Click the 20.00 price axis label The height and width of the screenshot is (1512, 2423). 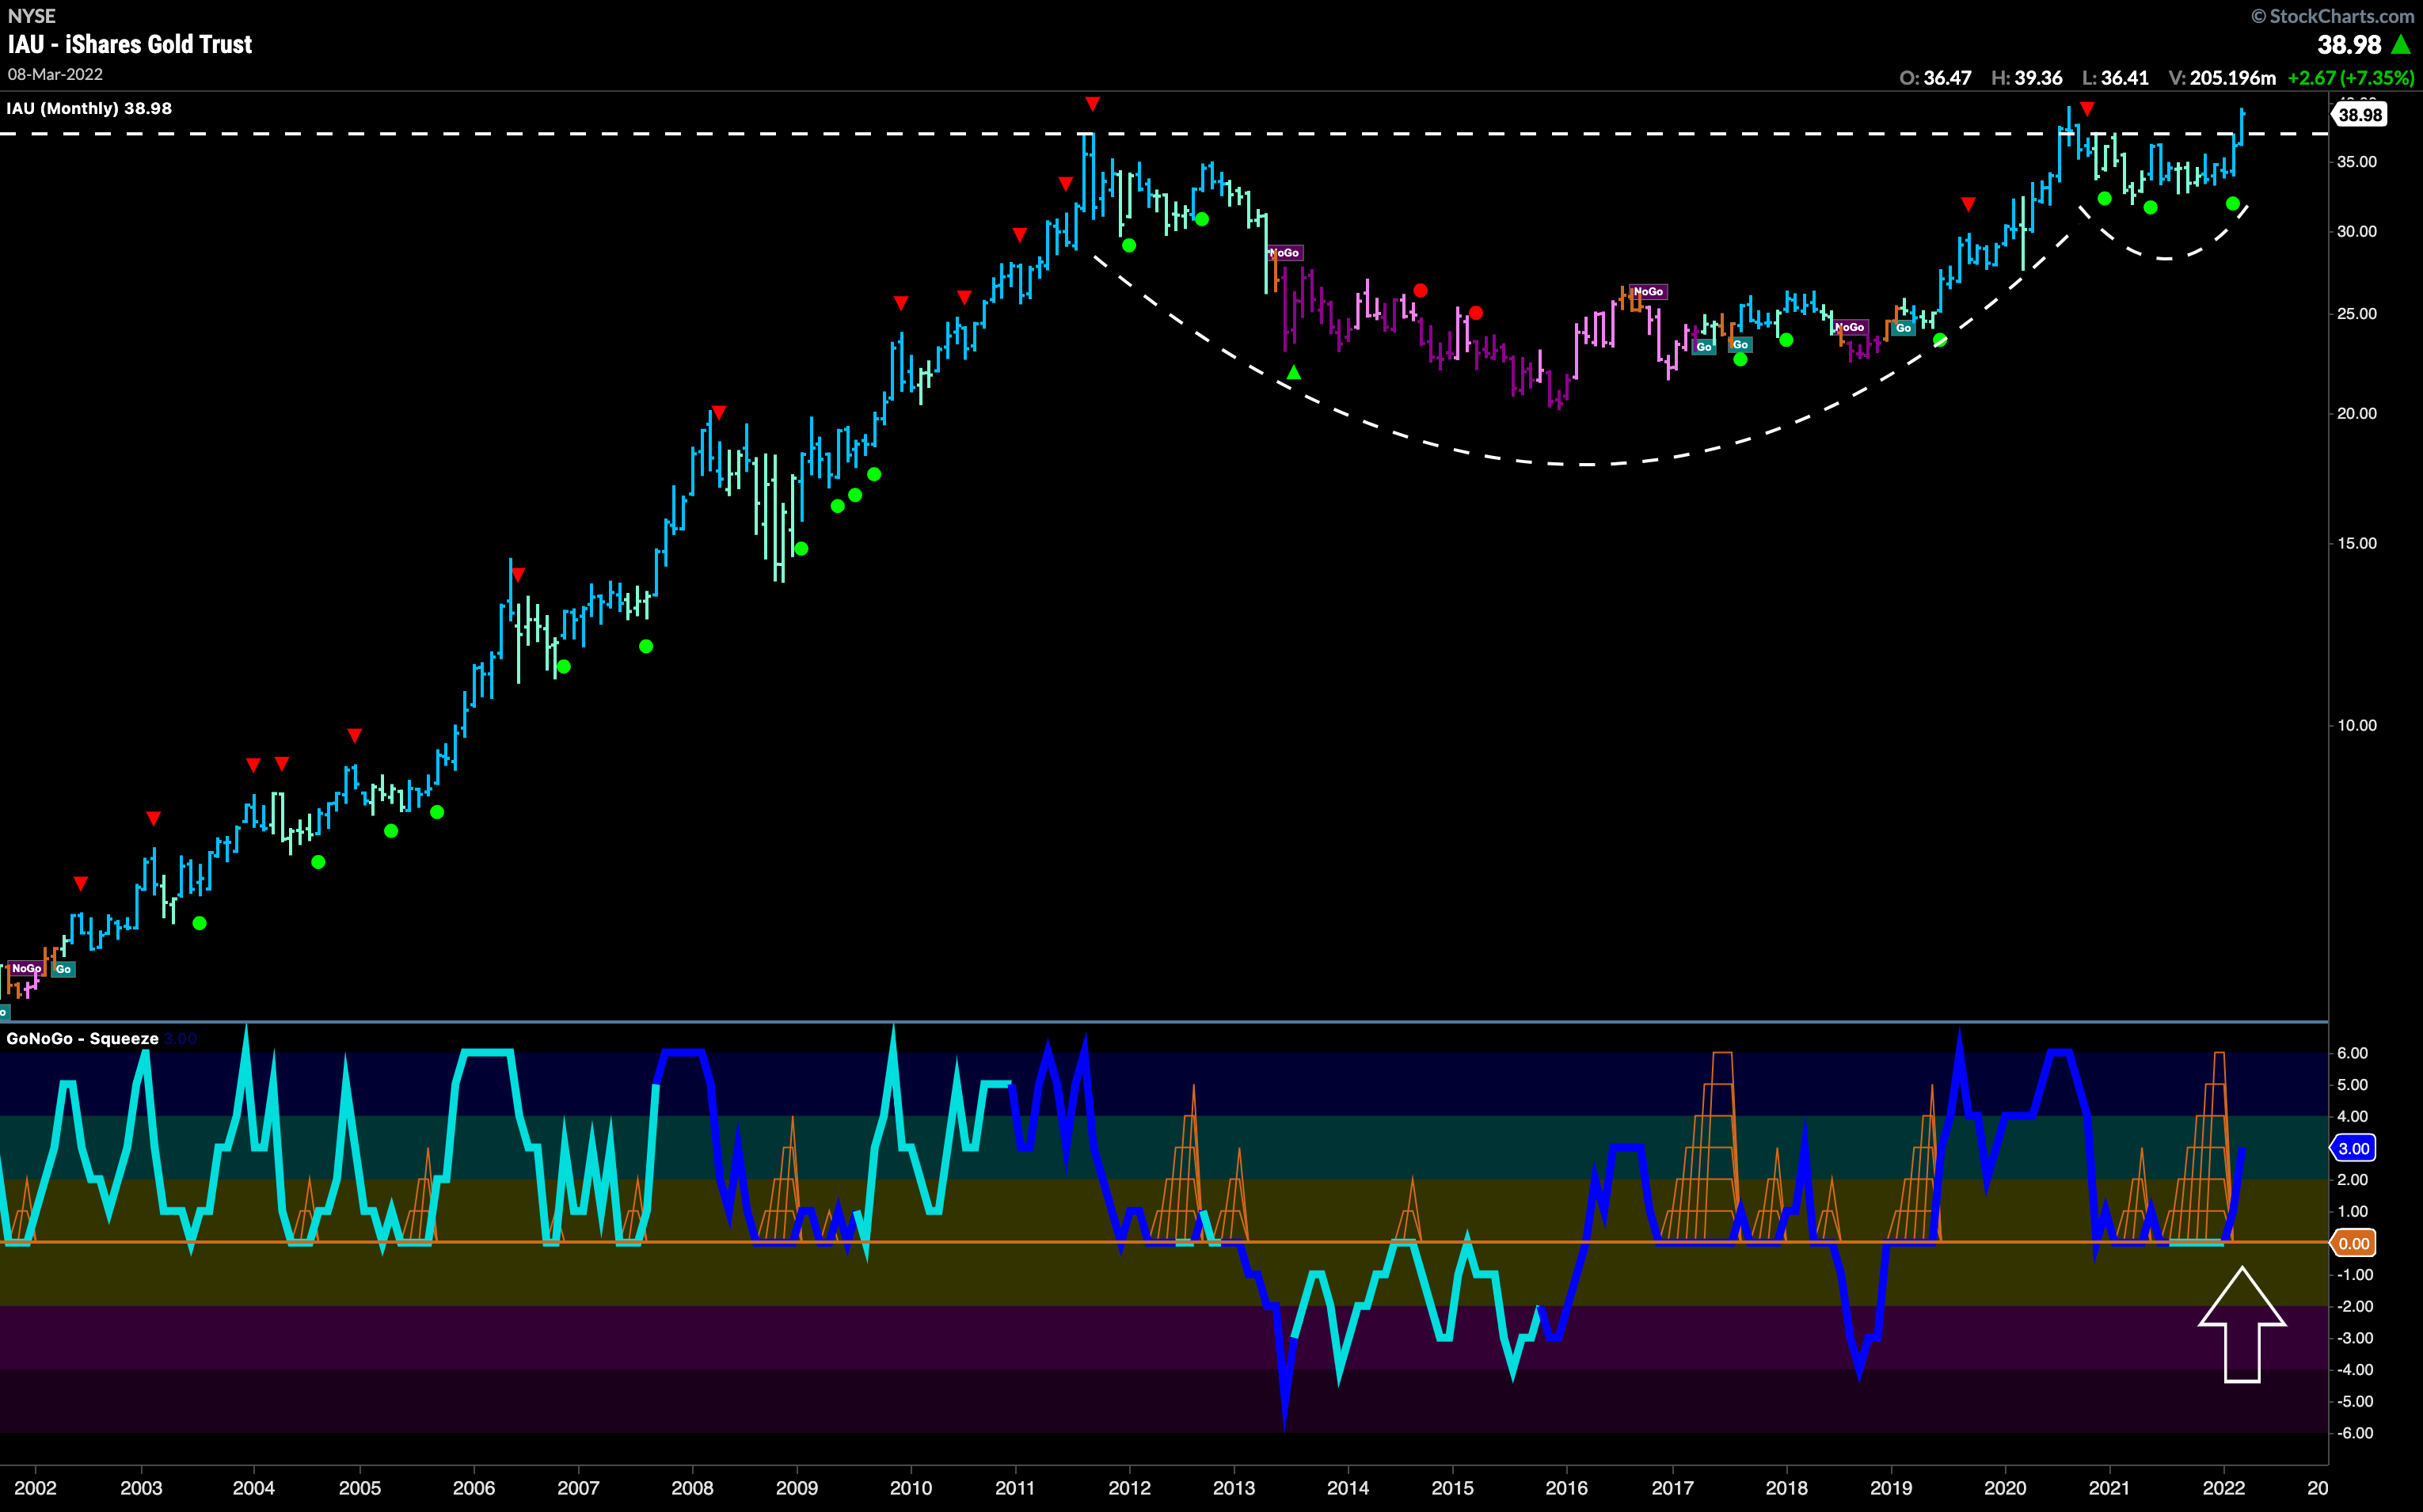point(2356,414)
